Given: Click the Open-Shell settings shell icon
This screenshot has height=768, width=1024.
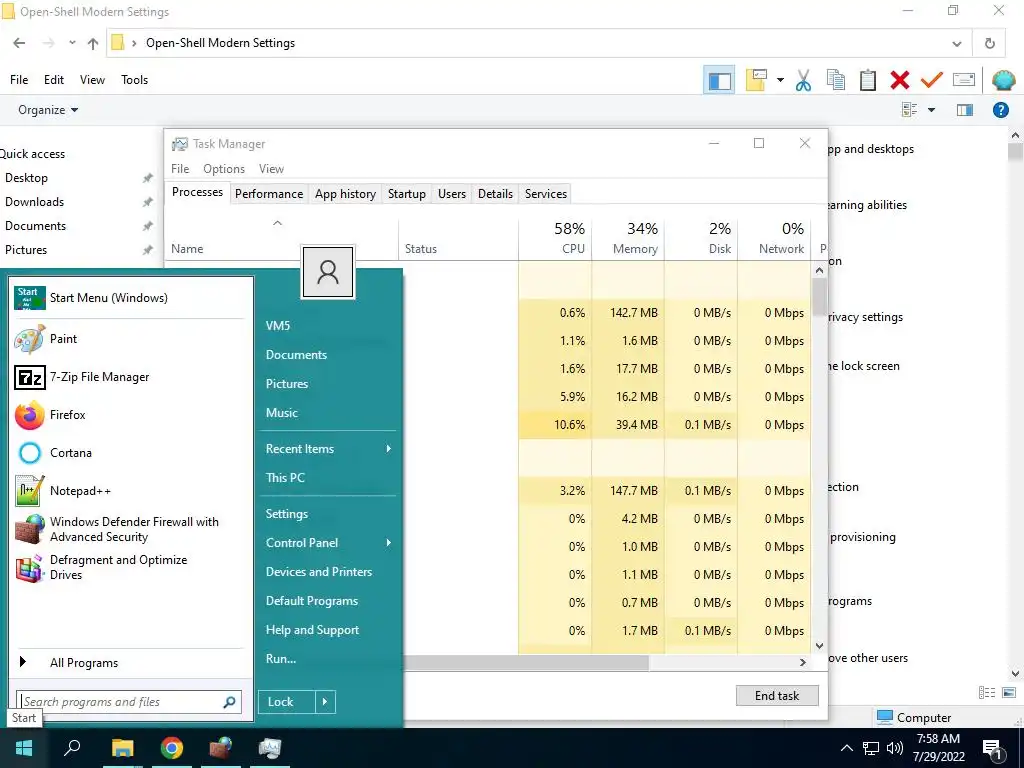Looking at the screenshot, I should coord(1002,80).
